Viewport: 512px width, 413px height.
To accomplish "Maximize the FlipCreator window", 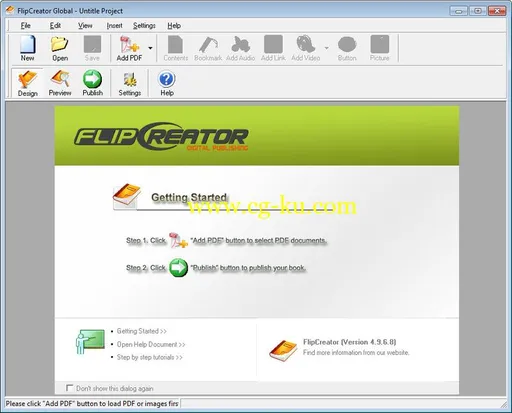I will coord(477,11).
